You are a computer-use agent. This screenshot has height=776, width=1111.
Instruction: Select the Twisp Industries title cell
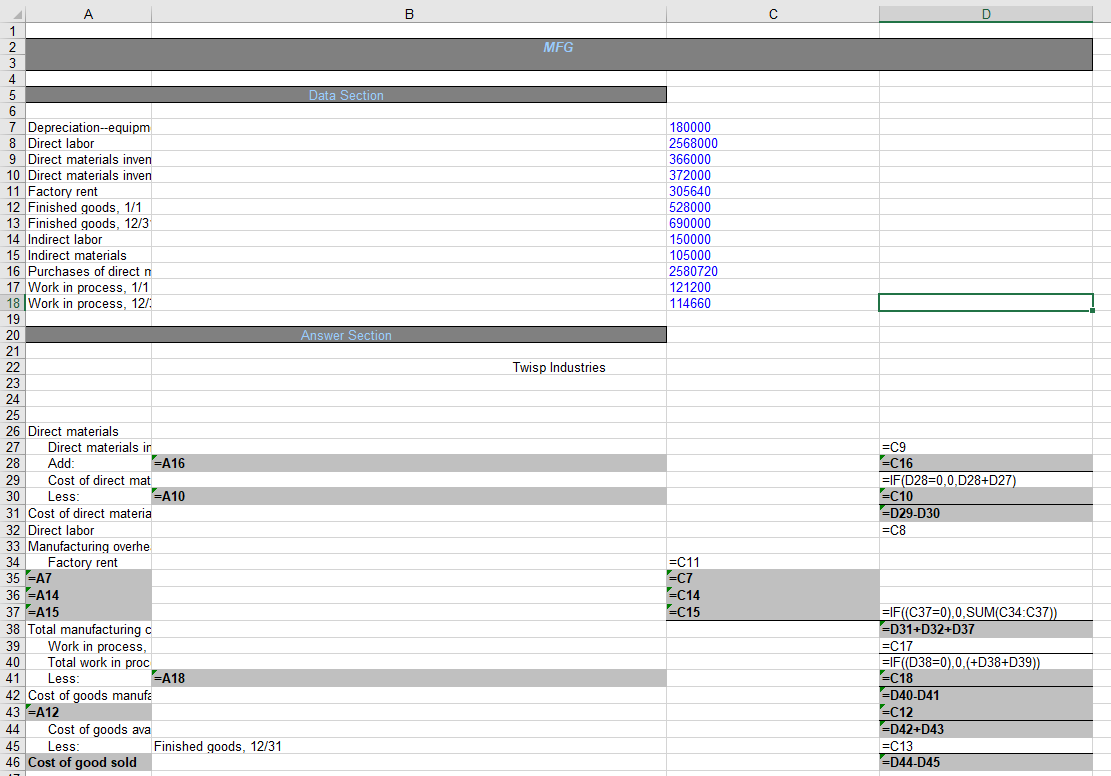558,367
